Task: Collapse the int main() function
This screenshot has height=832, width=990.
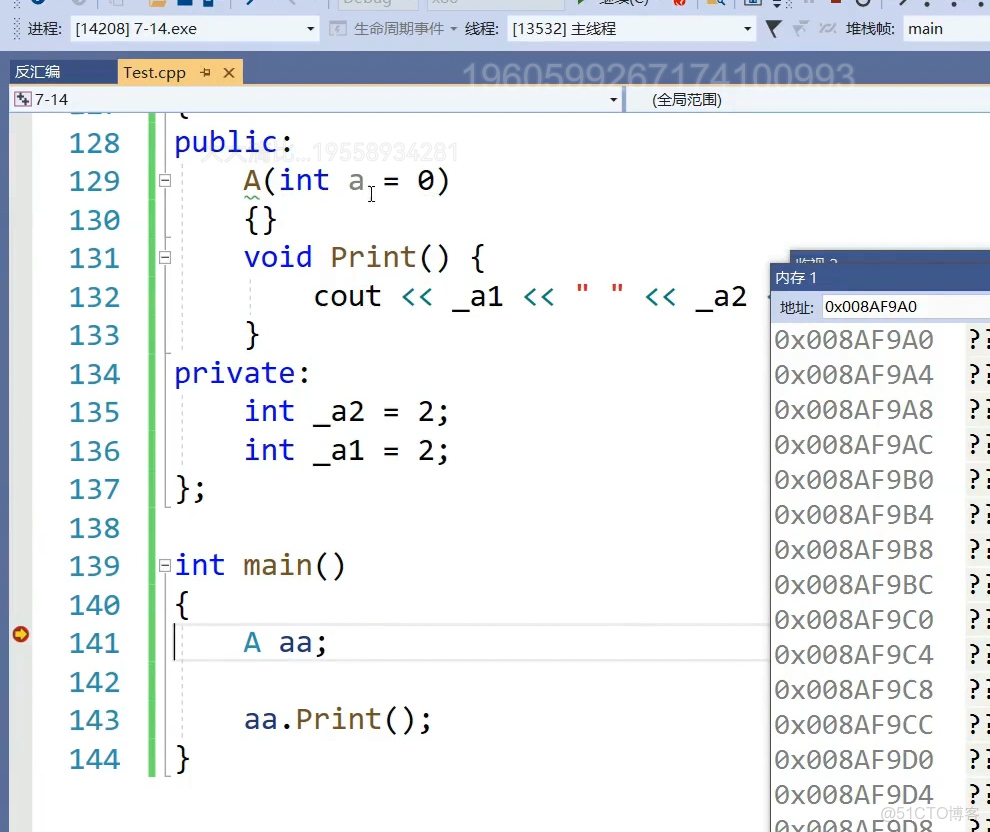Action: coord(165,566)
